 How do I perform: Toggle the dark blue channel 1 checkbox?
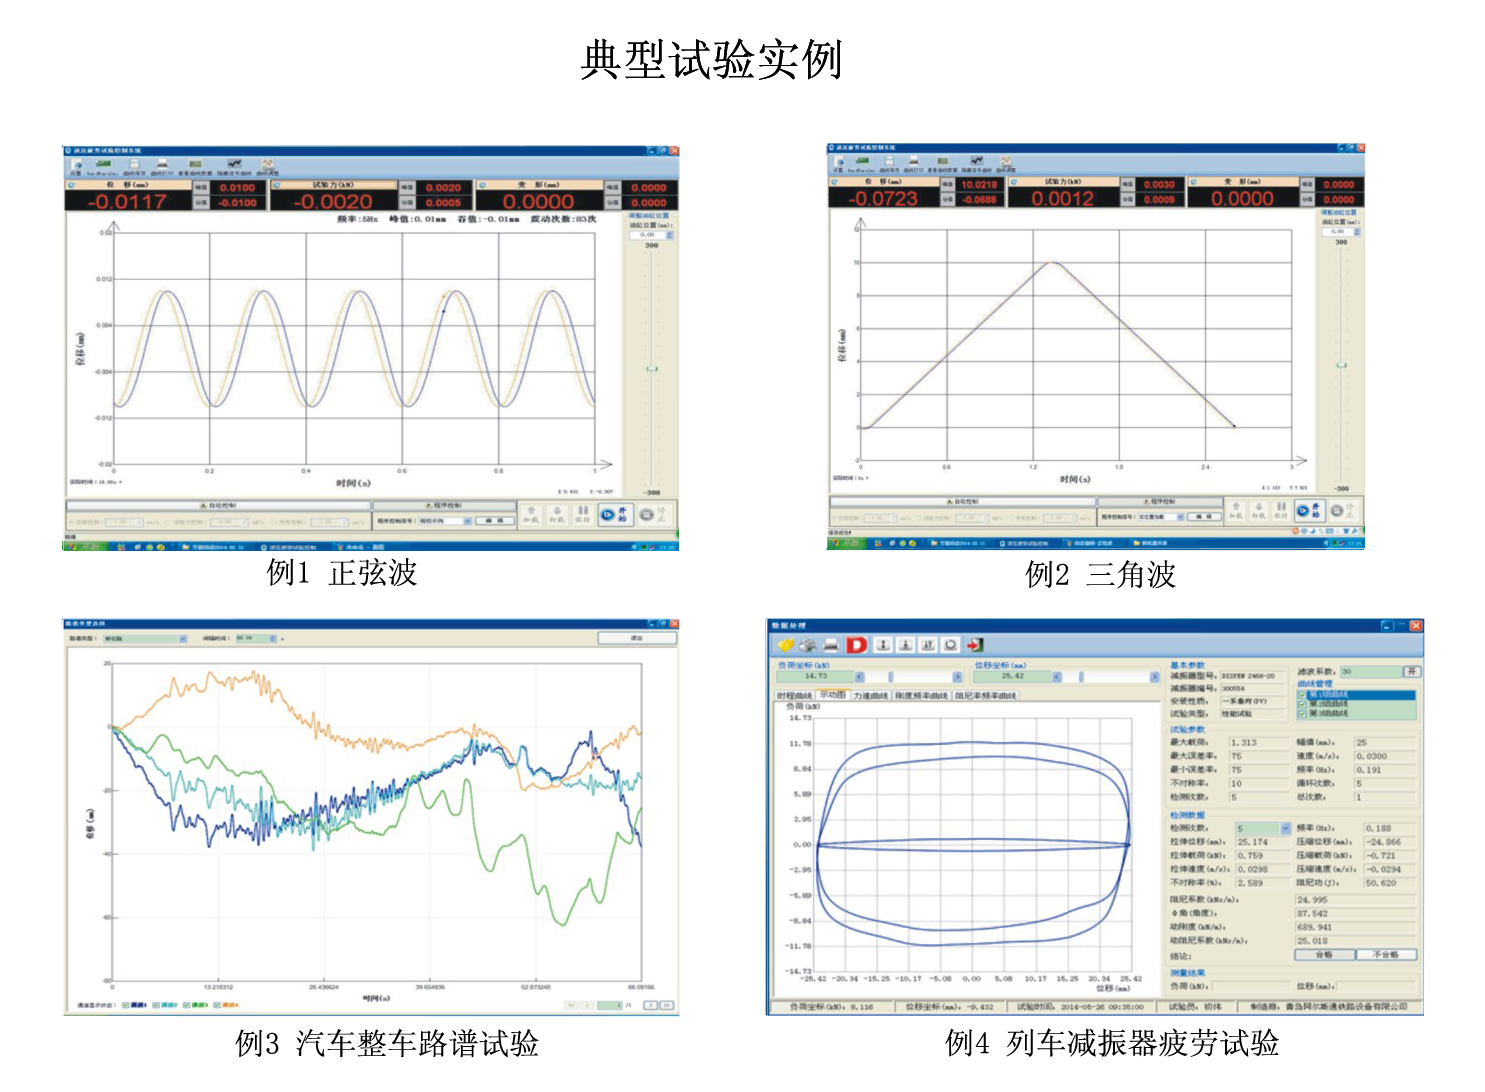tap(126, 1005)
